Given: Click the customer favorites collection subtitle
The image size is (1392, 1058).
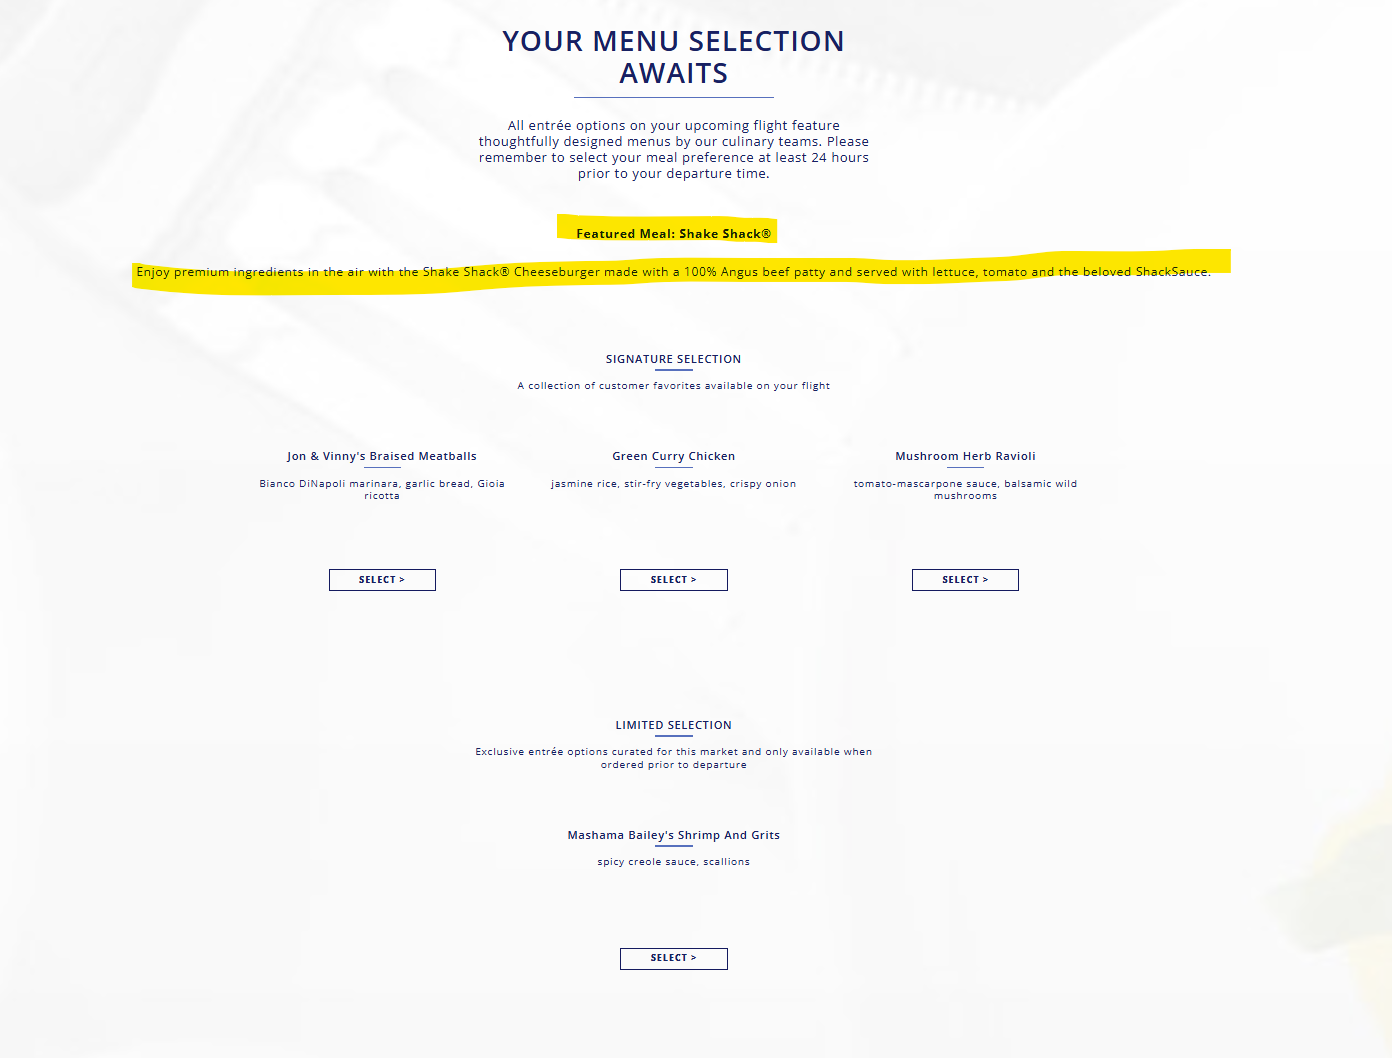Looking at the screenshot, I should click(673, 386).
